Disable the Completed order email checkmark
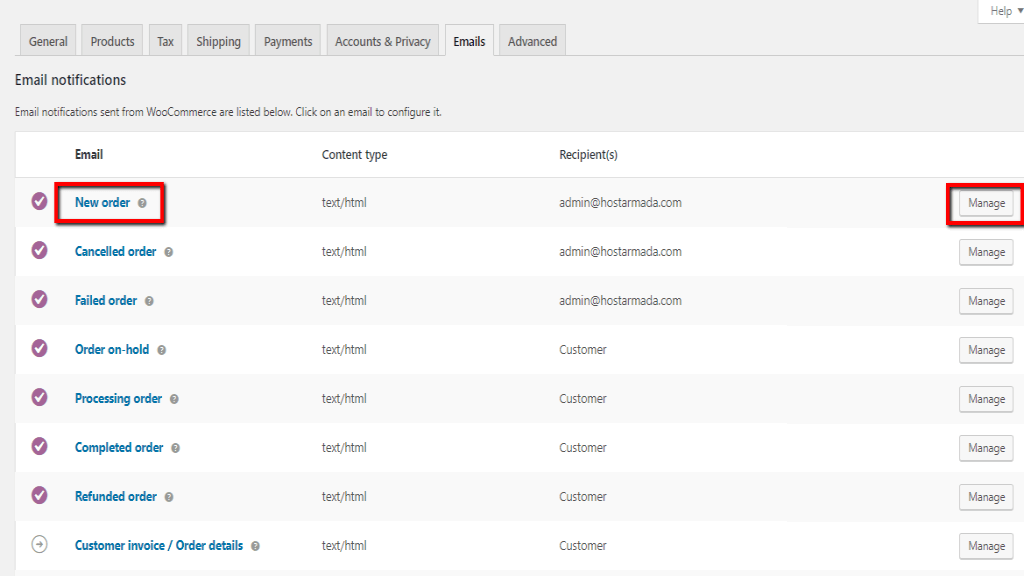 (39, 447)
